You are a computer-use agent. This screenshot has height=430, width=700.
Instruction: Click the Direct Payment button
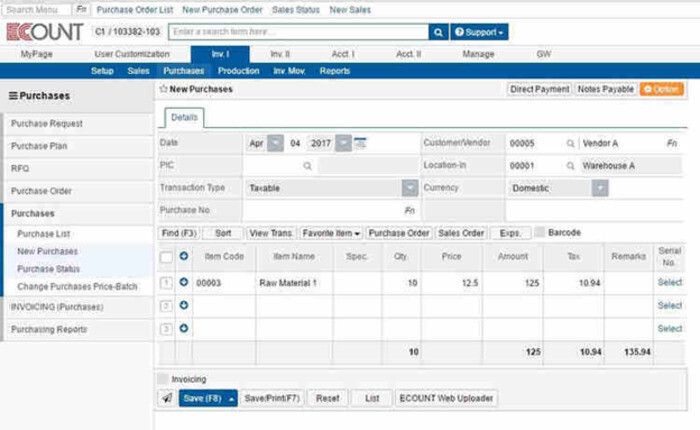tap(539, 89)
